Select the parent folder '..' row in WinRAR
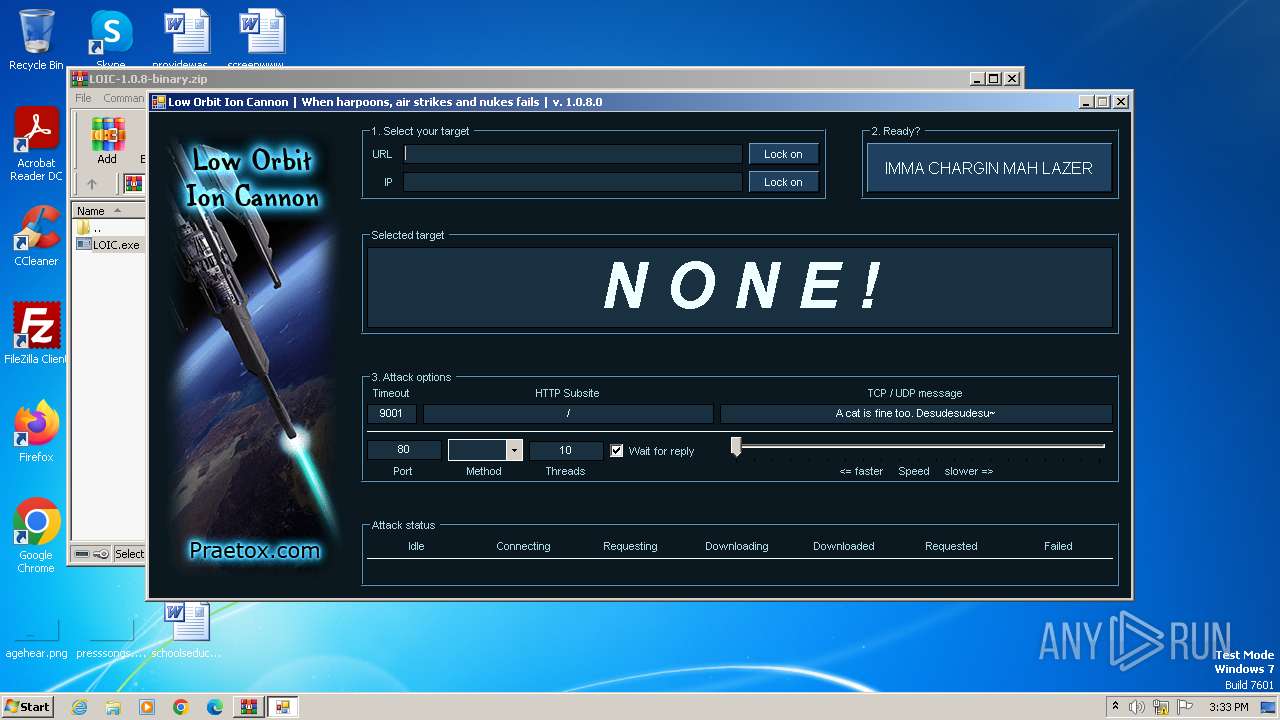The width and height of the screenshot is (1280, 720). coord(96,228)
